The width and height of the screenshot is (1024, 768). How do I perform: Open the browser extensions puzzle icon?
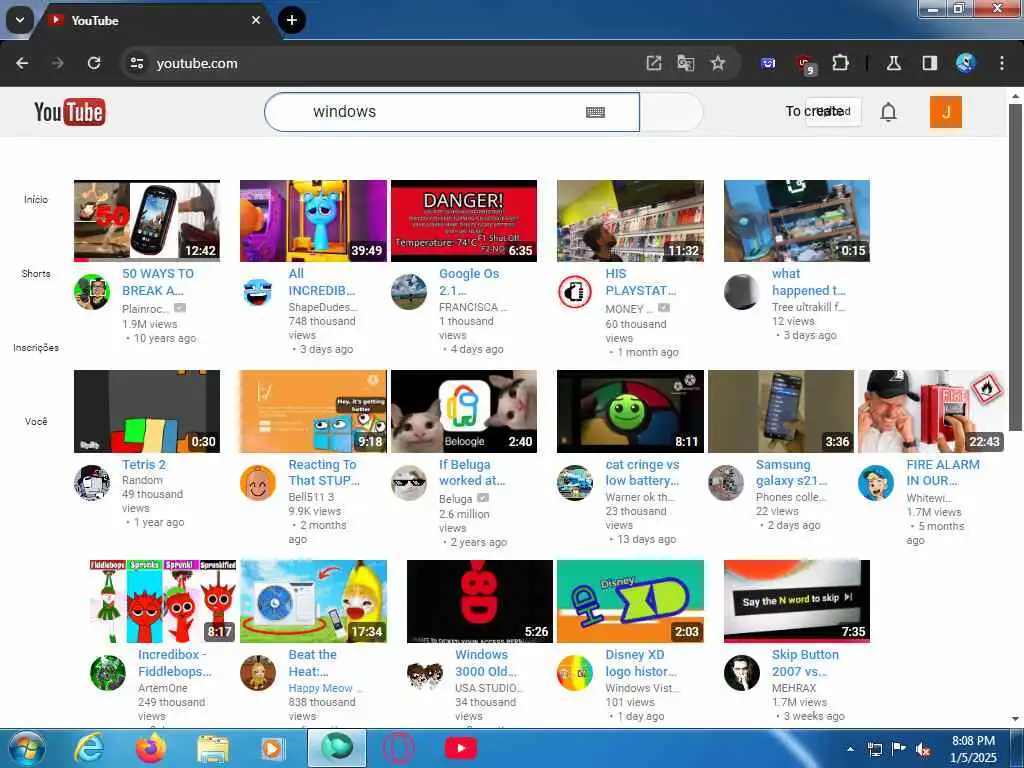840,63
